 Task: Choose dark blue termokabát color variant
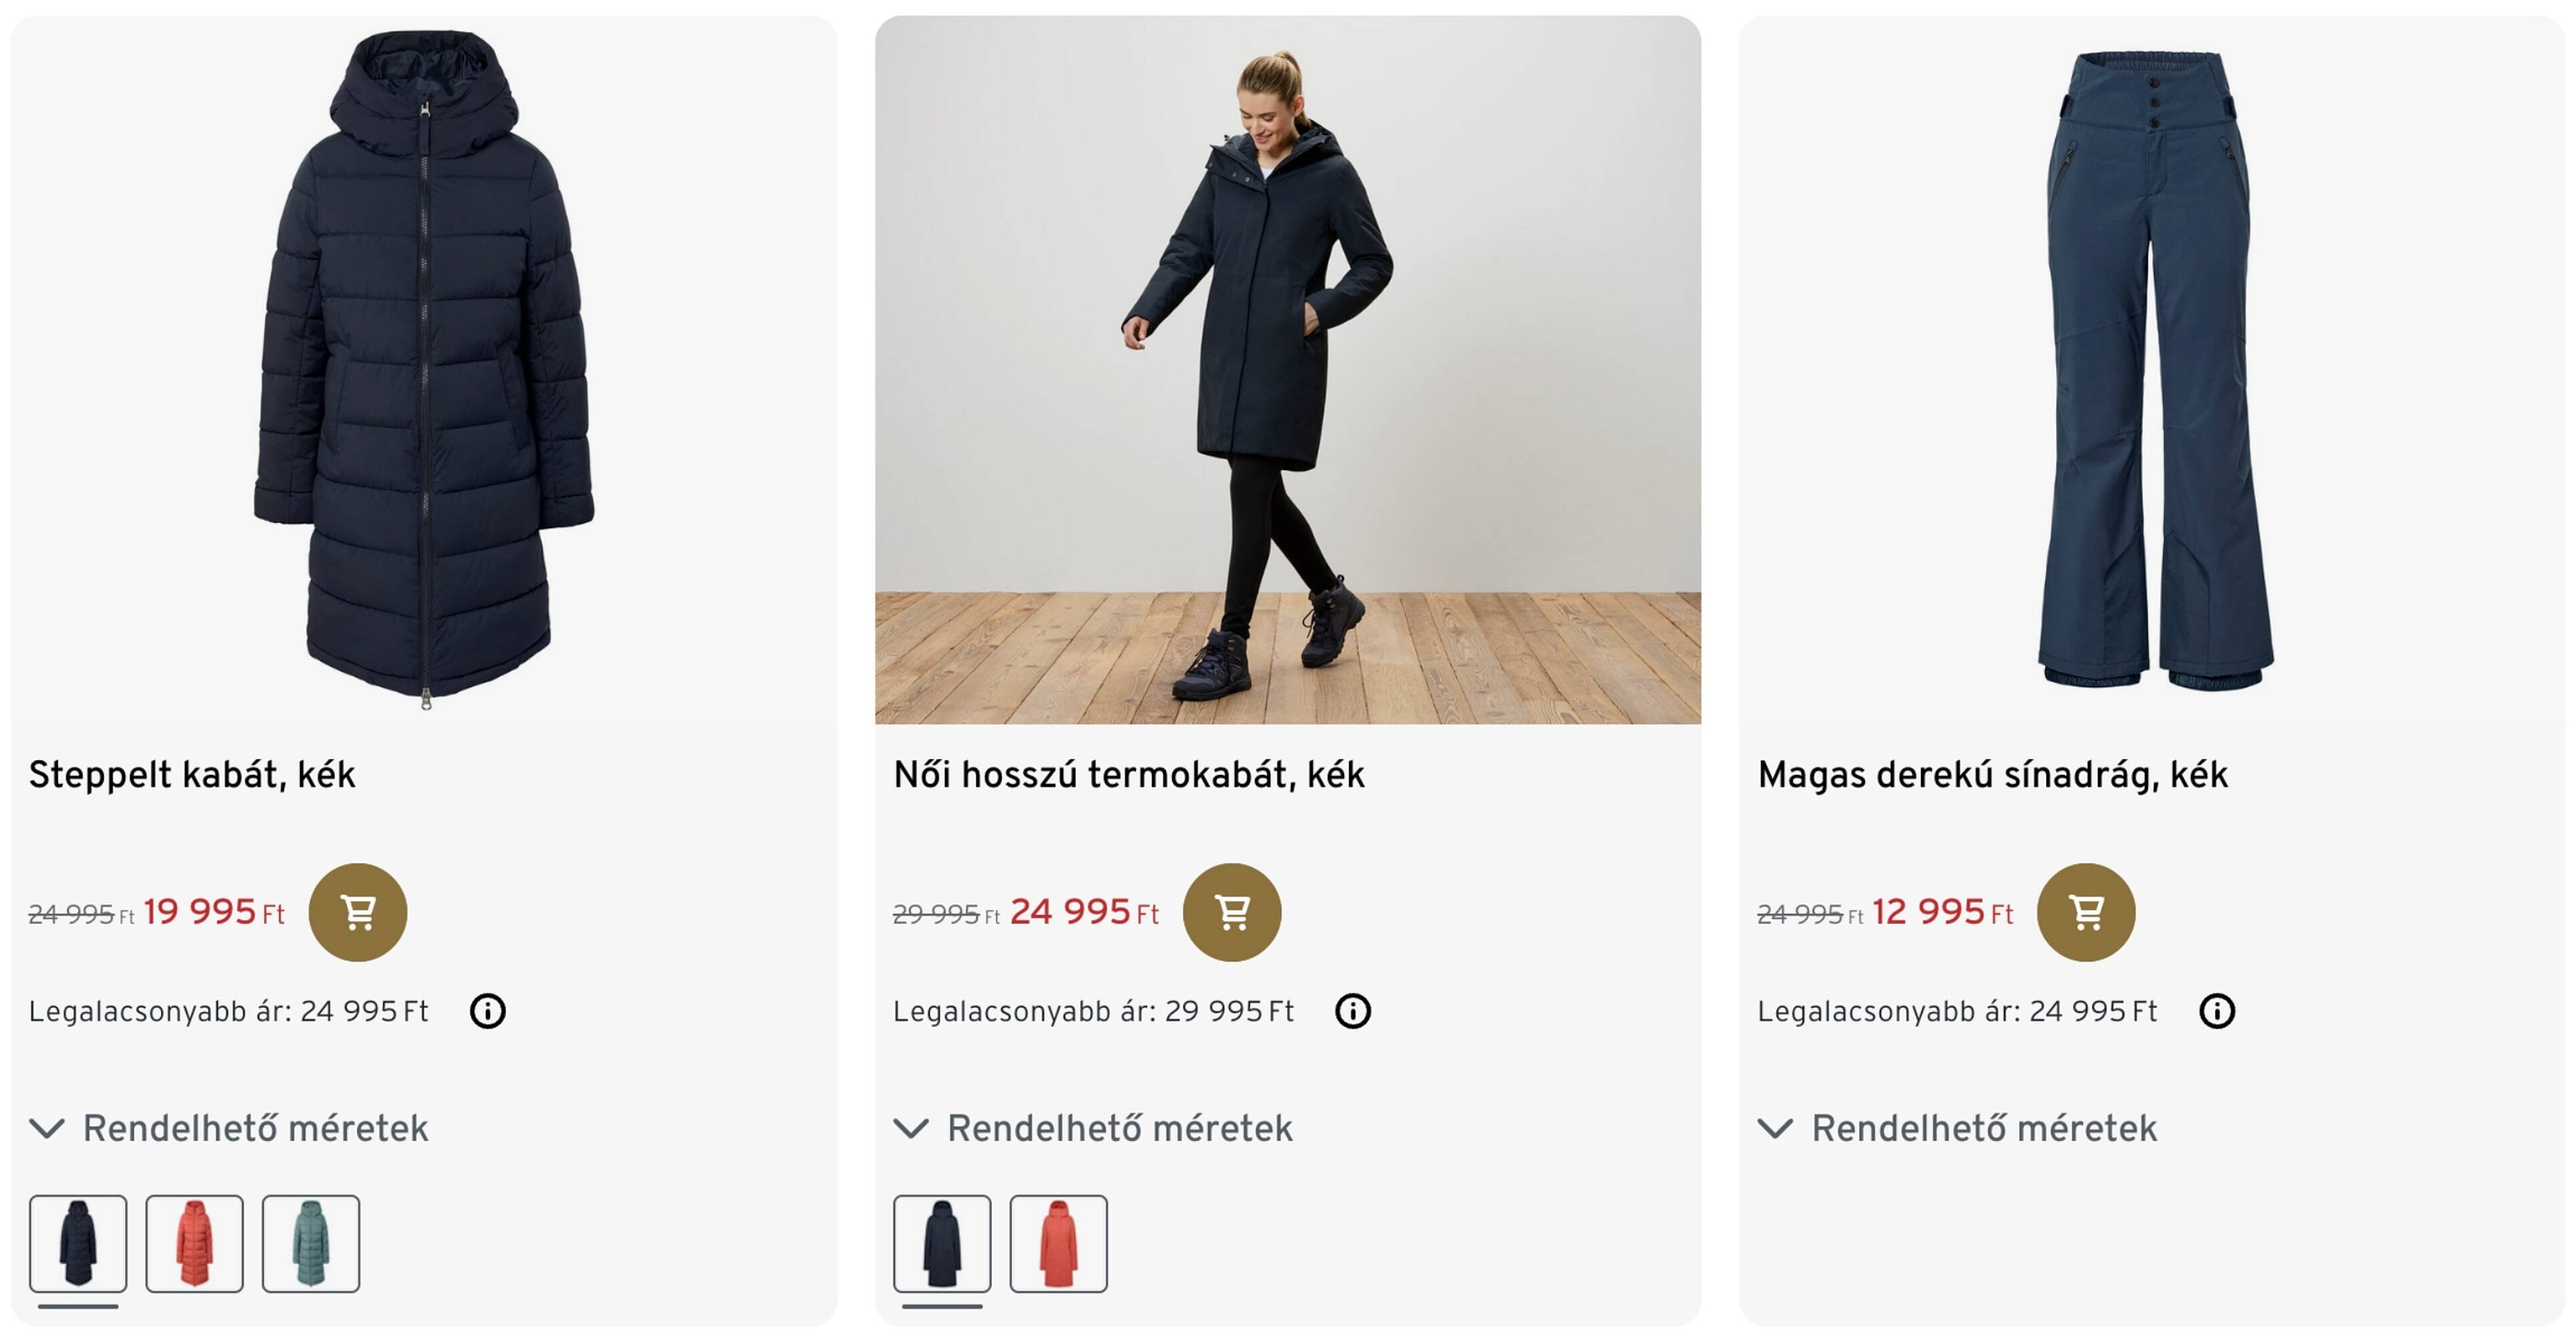point(942,1243)
